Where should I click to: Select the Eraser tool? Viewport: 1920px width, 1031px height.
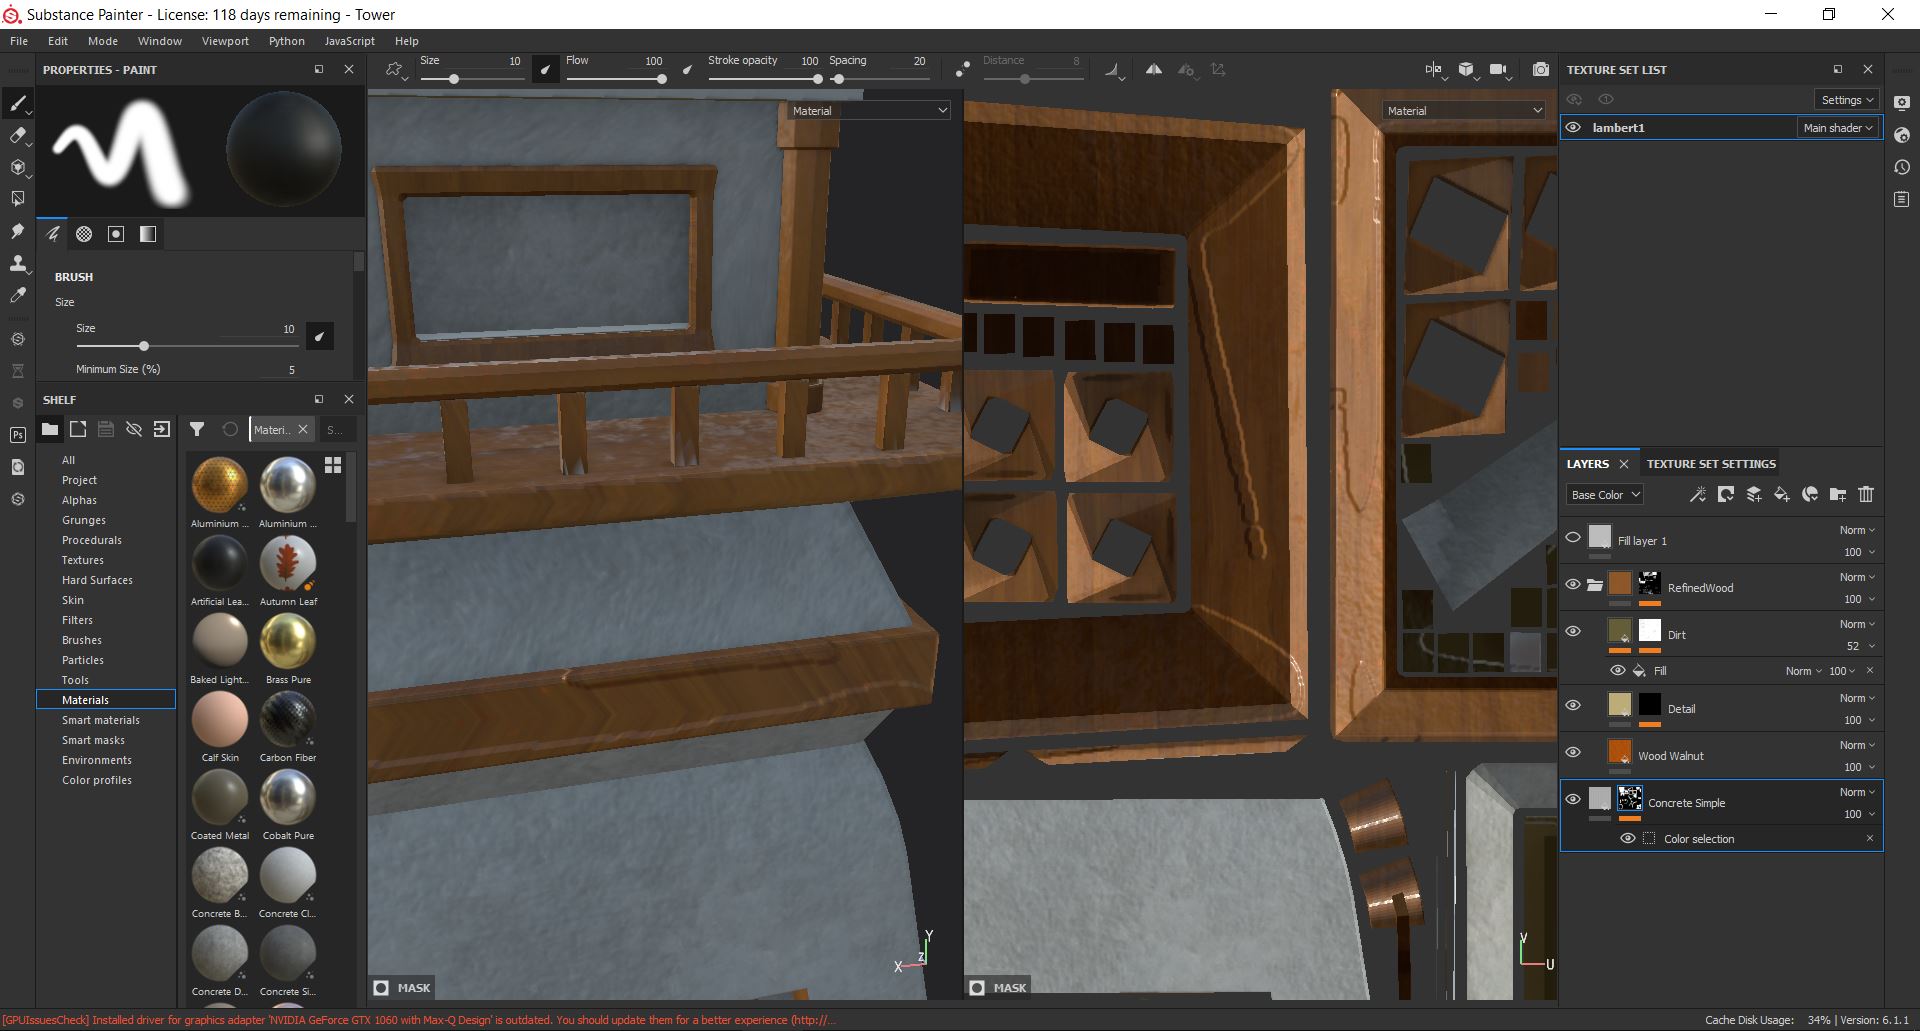17,135
